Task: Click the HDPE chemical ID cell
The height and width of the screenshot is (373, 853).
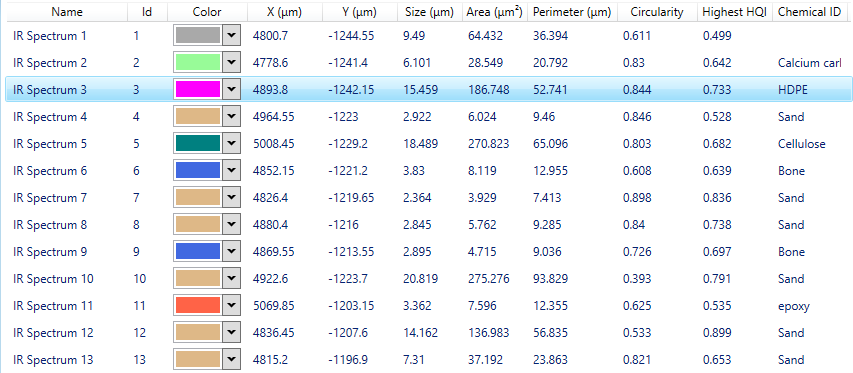Action: (x=793, y=90)
